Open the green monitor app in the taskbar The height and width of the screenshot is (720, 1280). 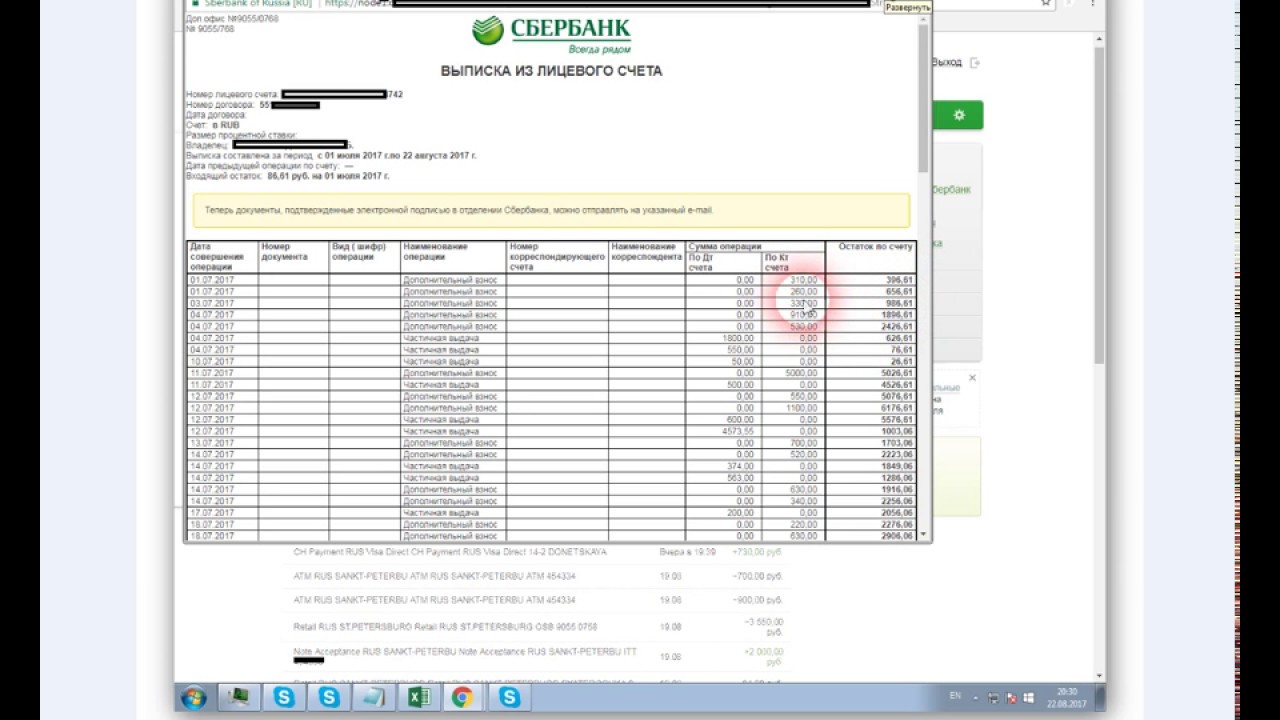[x=239, y=697]
